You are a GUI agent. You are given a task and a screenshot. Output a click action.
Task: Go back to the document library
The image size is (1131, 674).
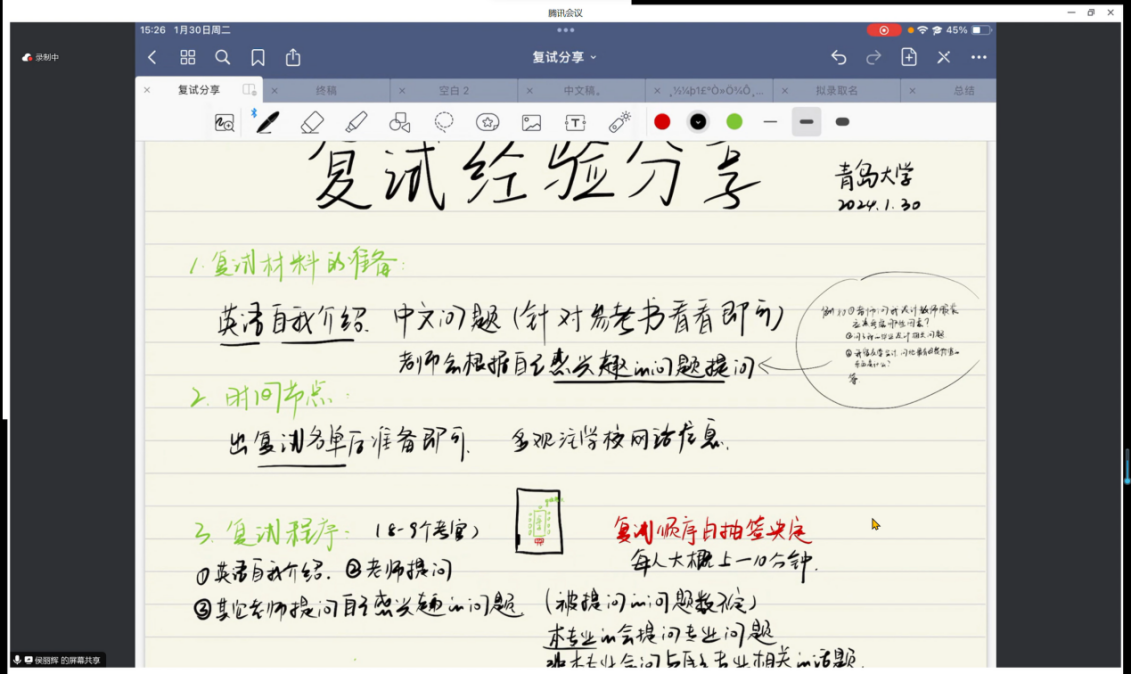tap(152, 57)
